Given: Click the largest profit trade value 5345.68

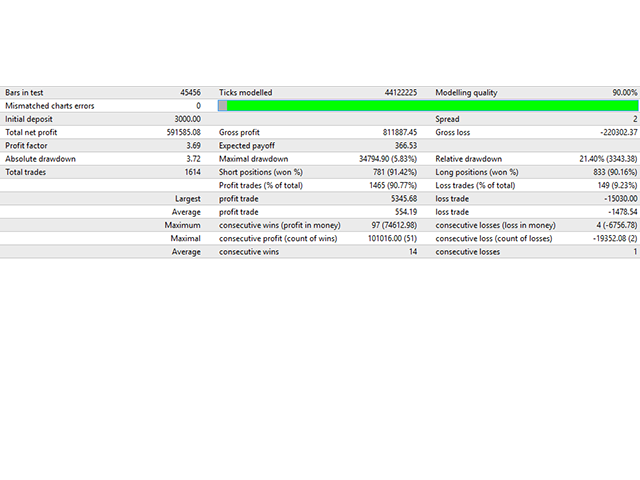Looking at the screenshot, I should [404, 199].
